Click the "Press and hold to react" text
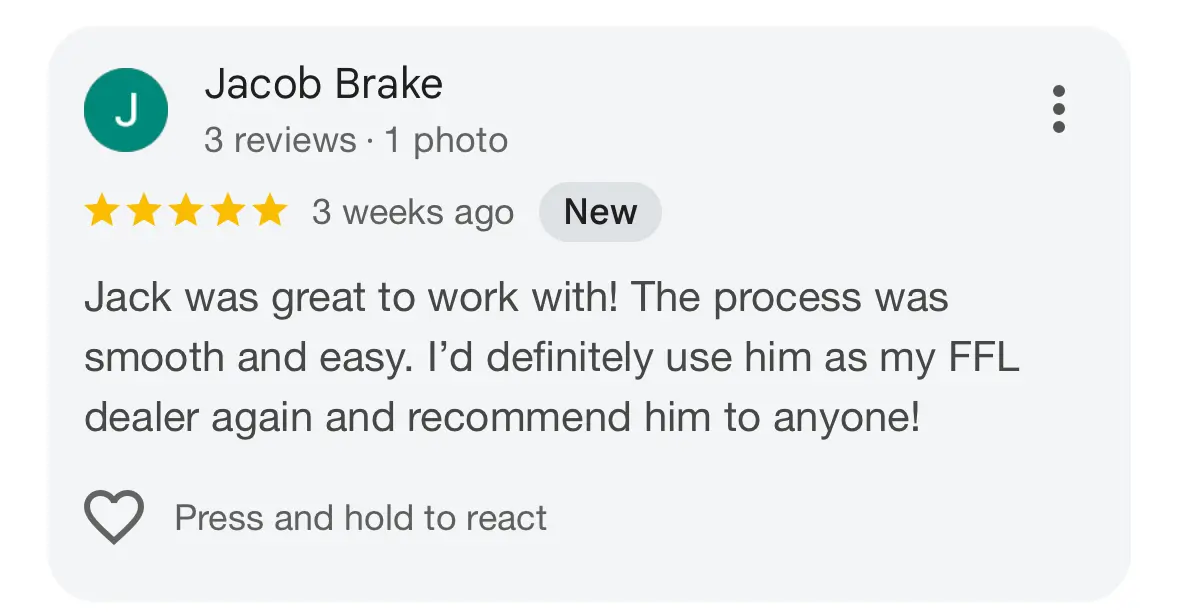Viewport: 1179px width, 613px height. point(361,518)
